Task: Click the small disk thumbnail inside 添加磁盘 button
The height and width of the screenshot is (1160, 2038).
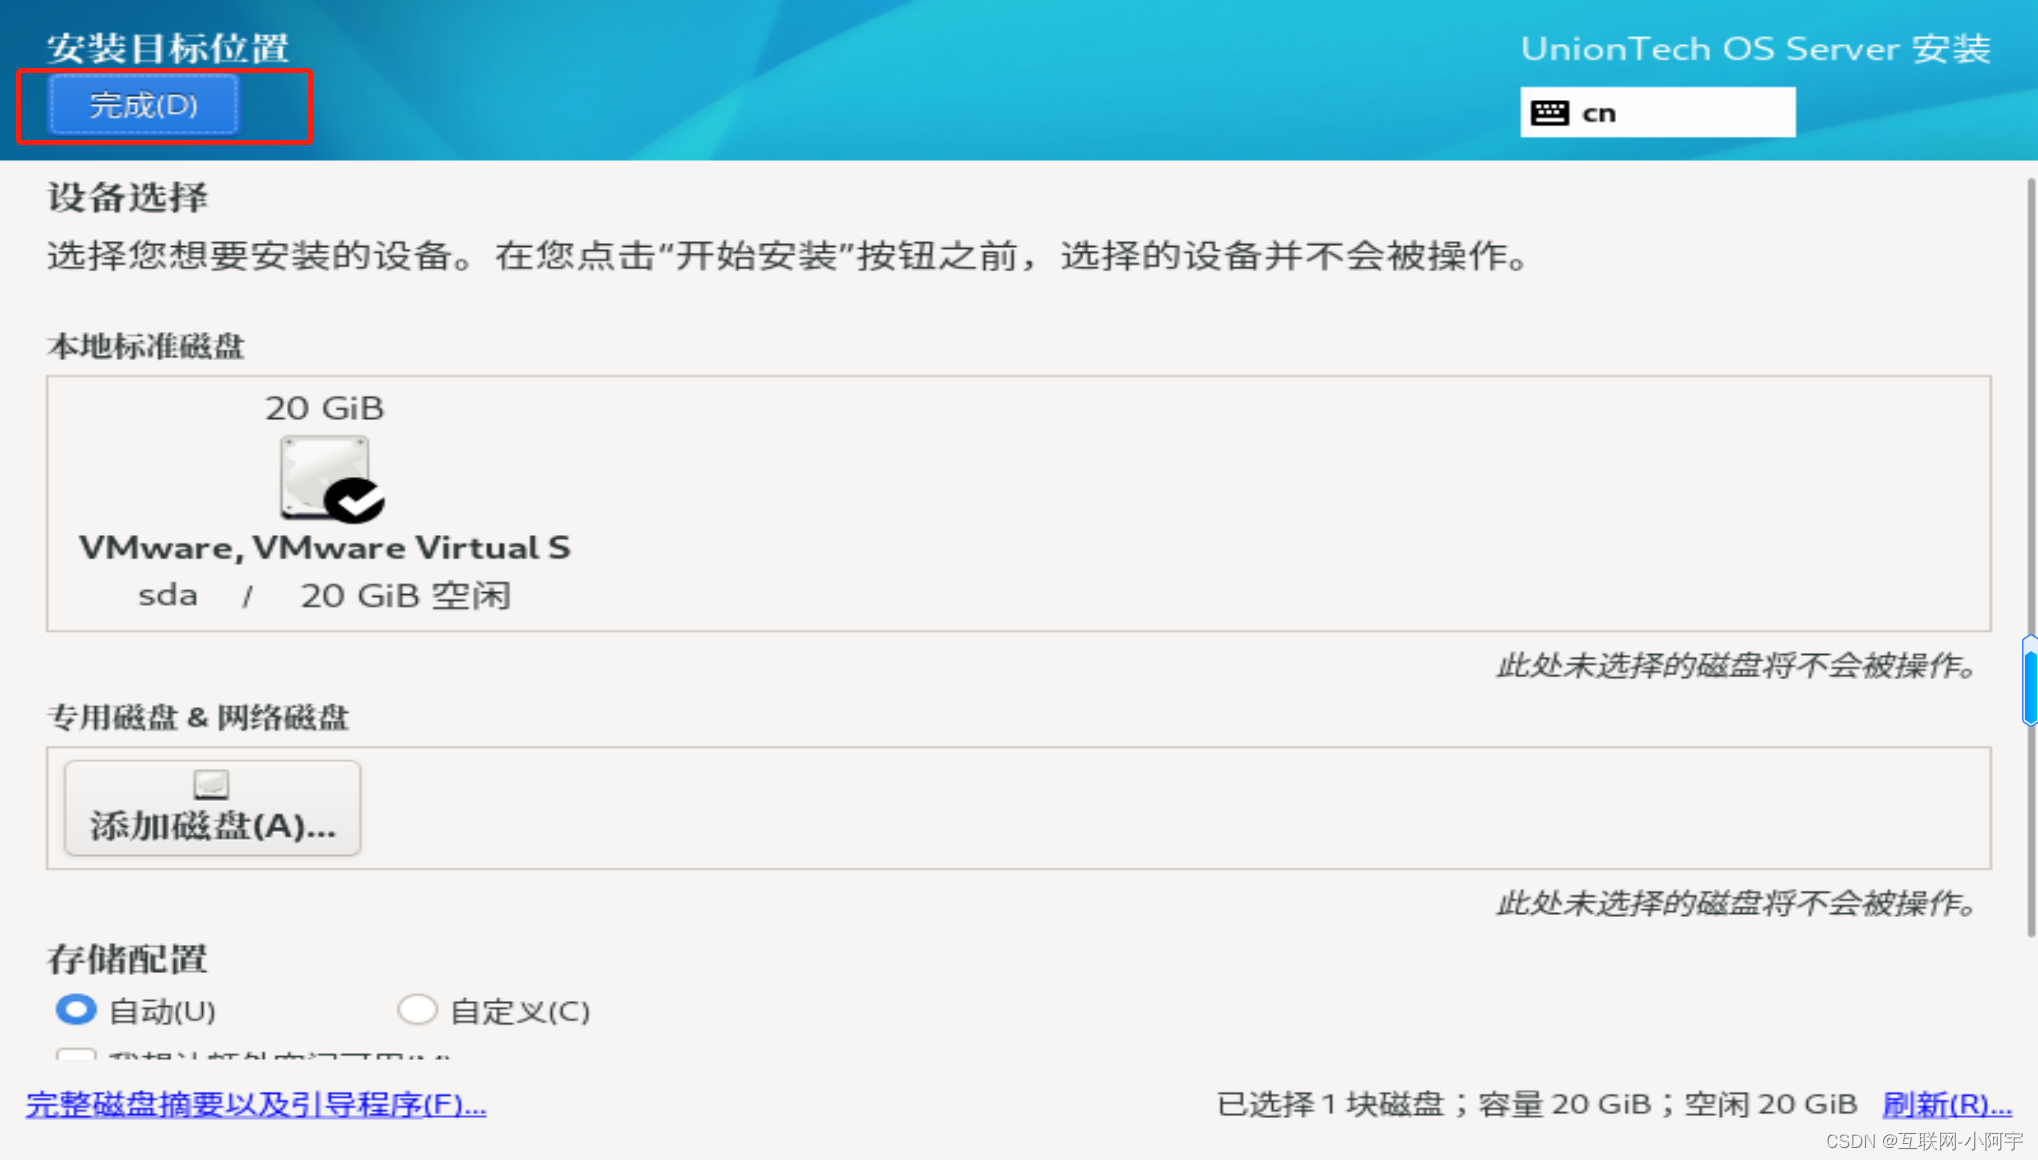Action: pyautogui.click(x=210, y=782)
